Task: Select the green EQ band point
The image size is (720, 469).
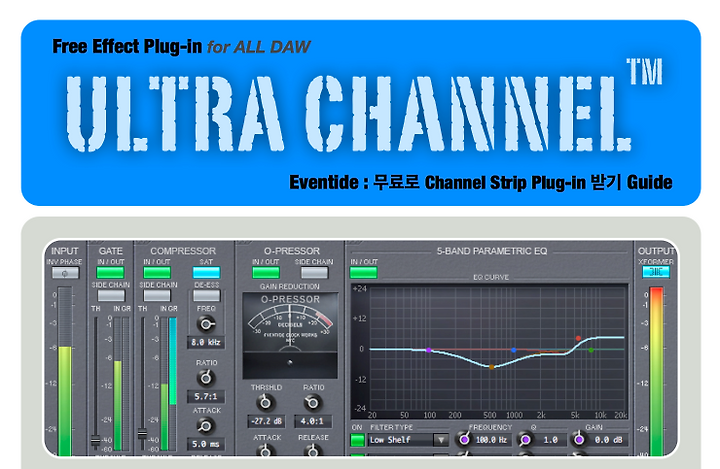Action: [591, 350]
